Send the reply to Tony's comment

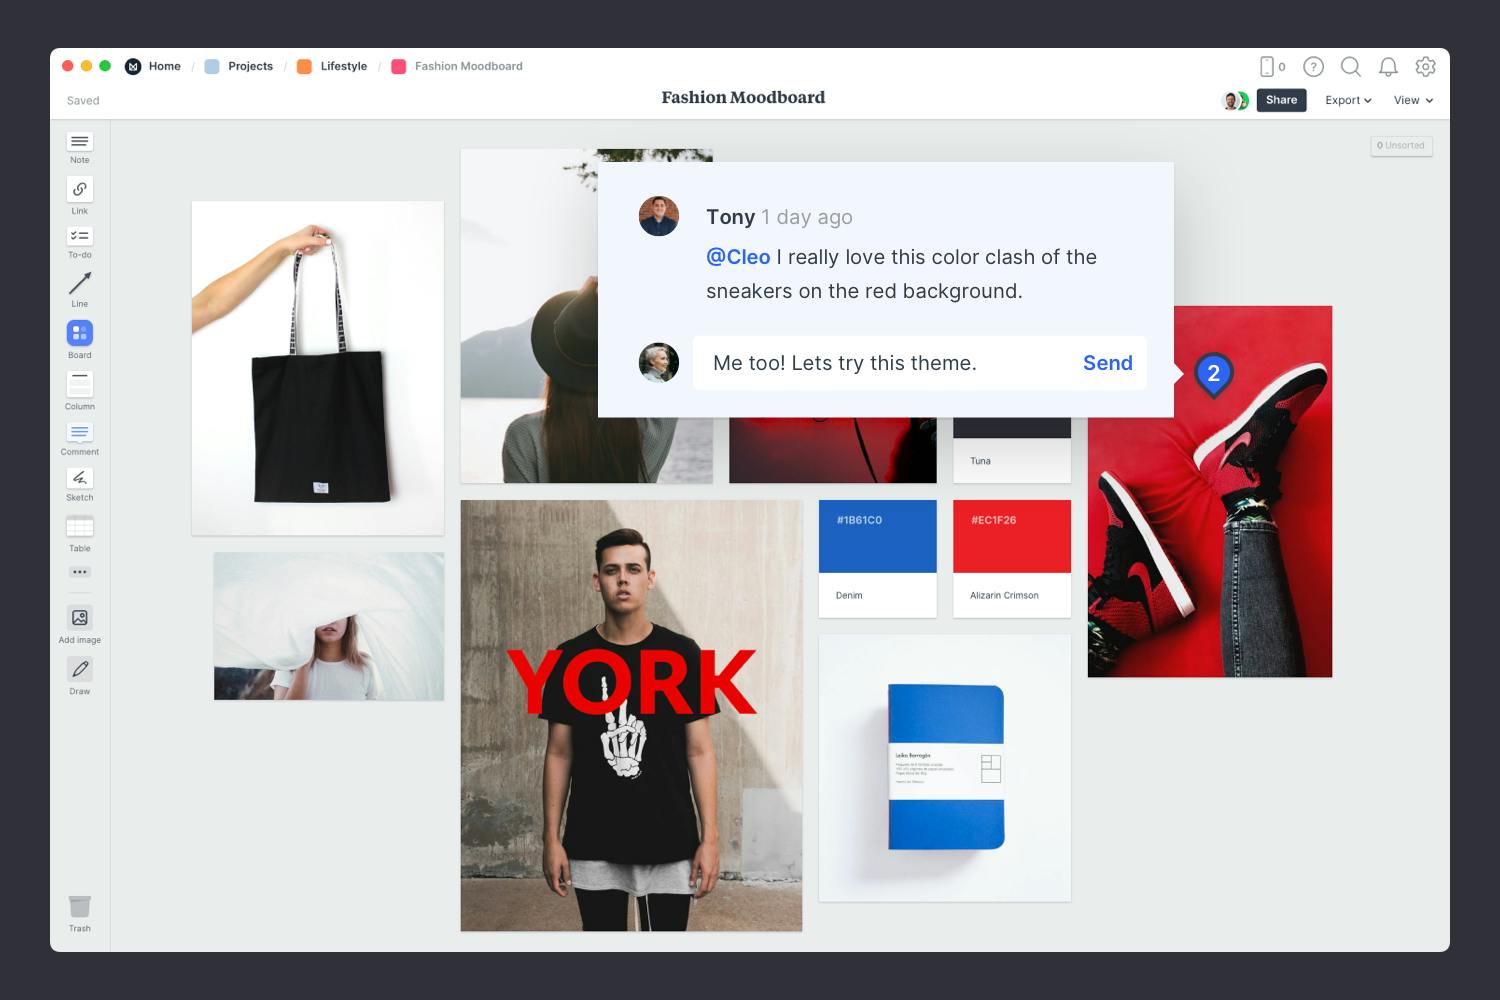[1107, 363]
